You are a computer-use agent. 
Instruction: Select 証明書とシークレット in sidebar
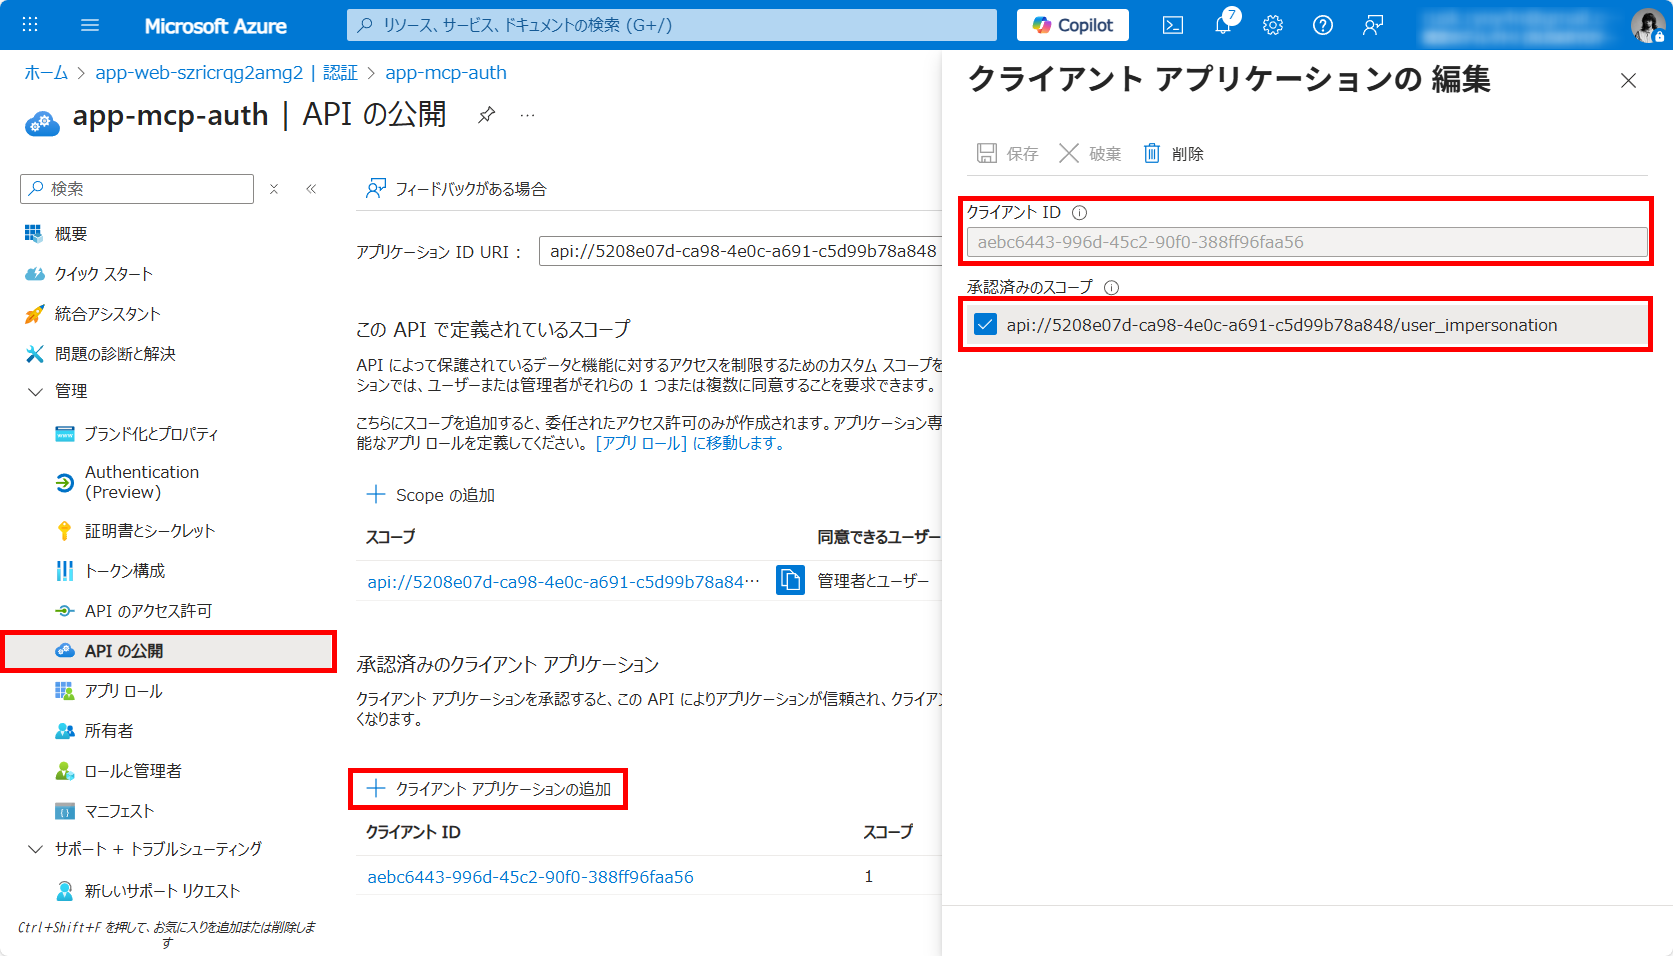click(x=150, y=531)
